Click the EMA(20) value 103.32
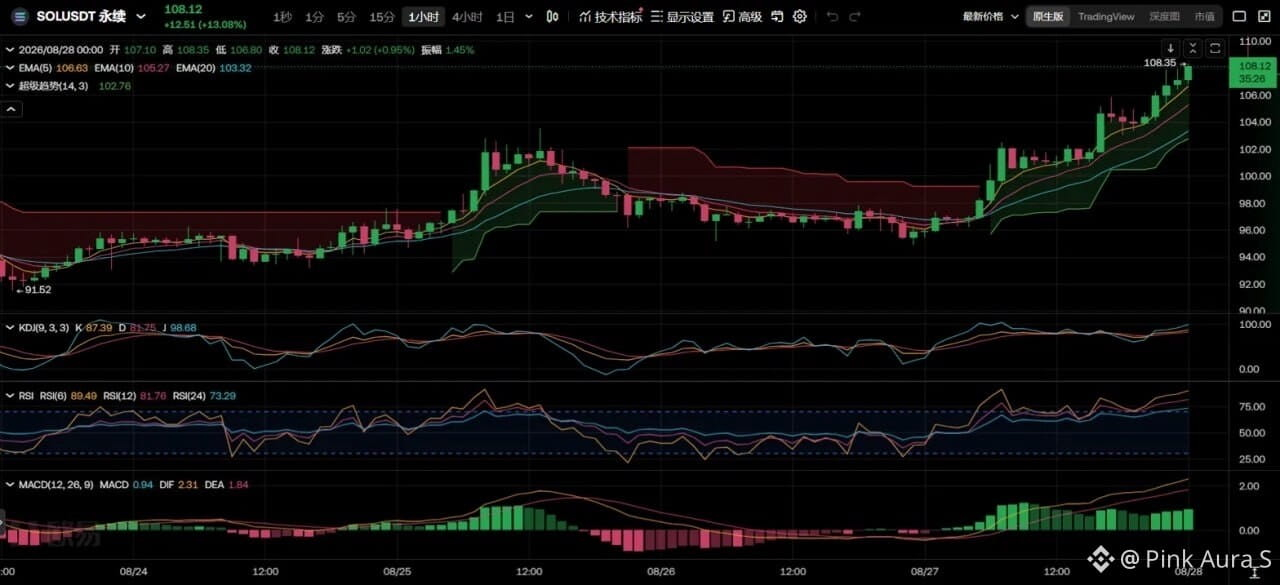Screen dimensions: 1280x585 tap(235, 68)
